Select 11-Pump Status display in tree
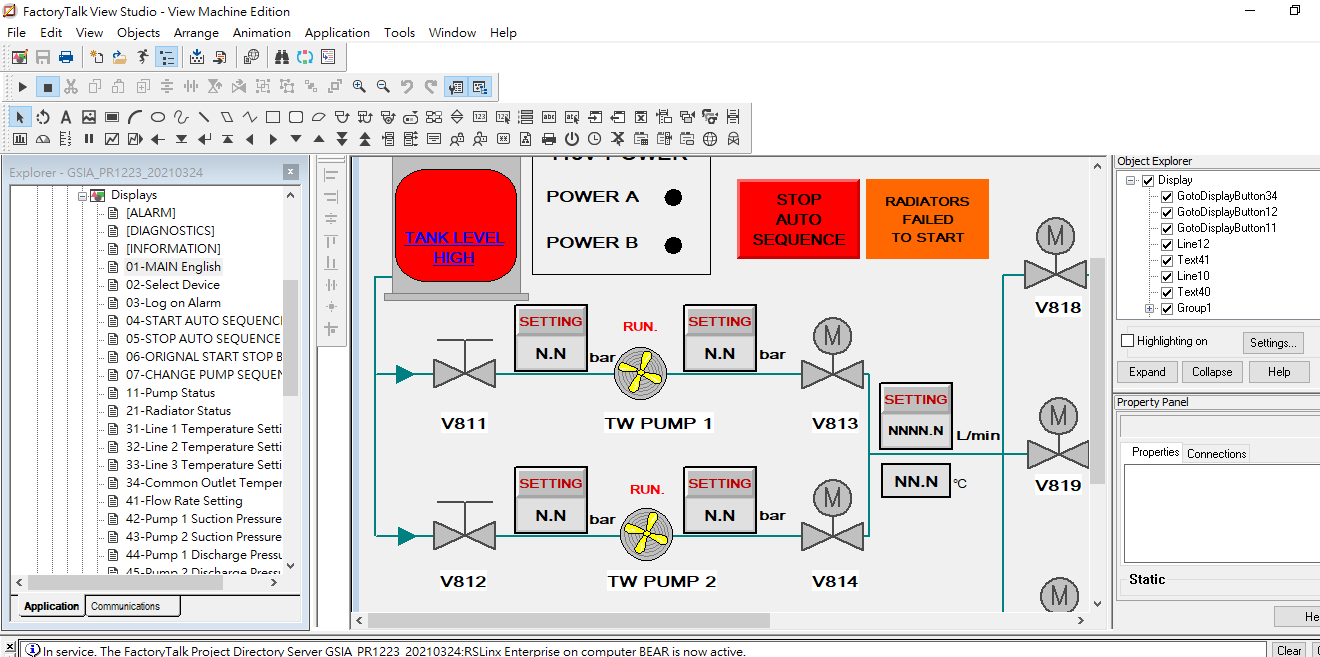The height and width of the screenshot is (657, 1320). [170, 393]
